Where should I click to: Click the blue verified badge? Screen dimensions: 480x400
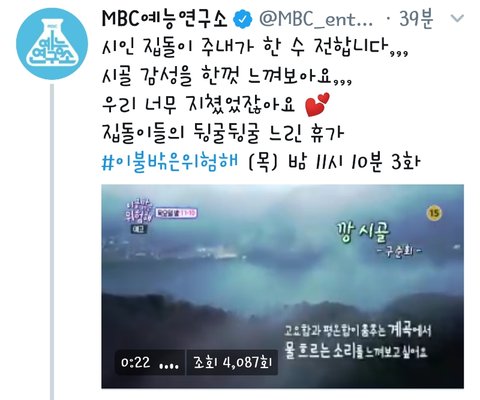tap(242, 19)
